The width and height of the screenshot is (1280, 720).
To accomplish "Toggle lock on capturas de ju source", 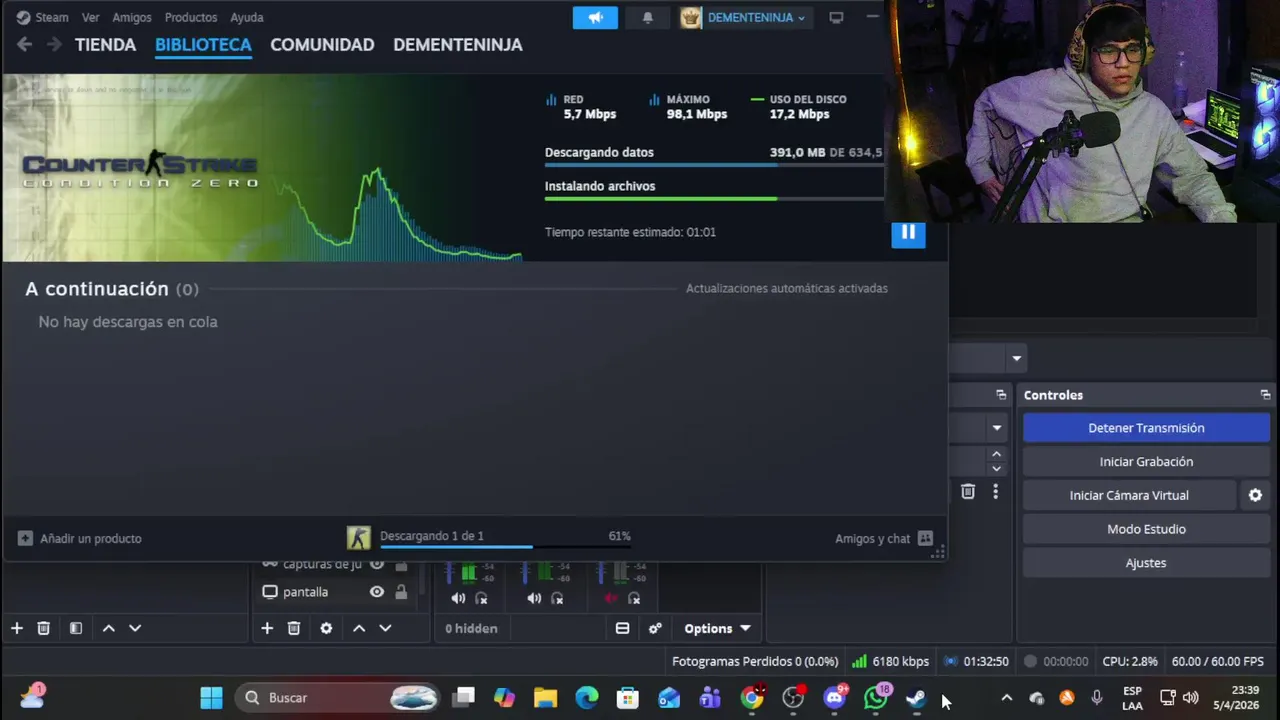I will (x=401, y=564).
